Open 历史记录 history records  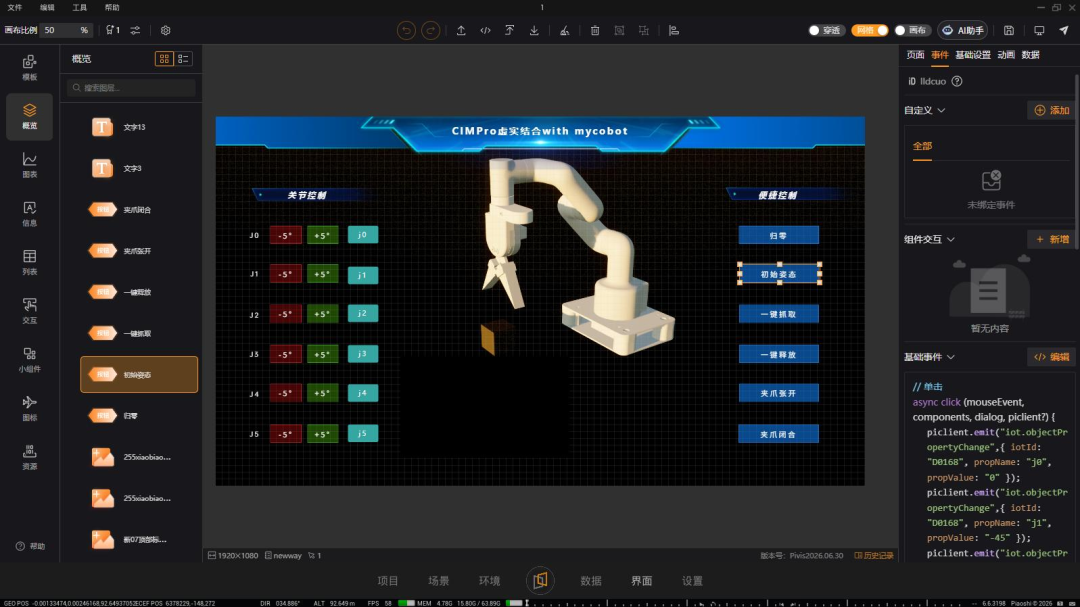[x=874, y=555]
